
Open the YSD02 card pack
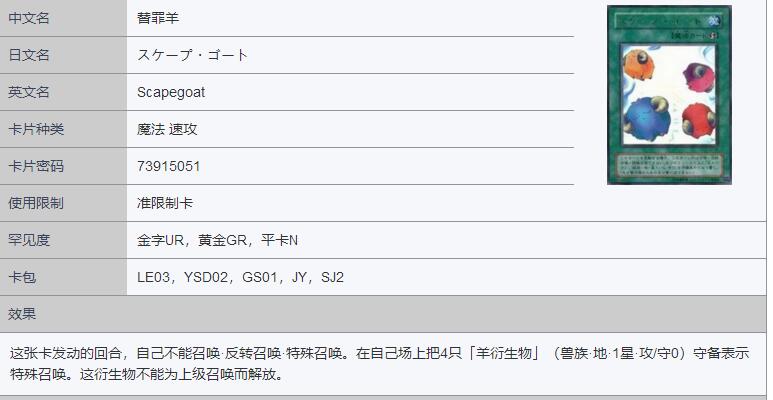207,277
